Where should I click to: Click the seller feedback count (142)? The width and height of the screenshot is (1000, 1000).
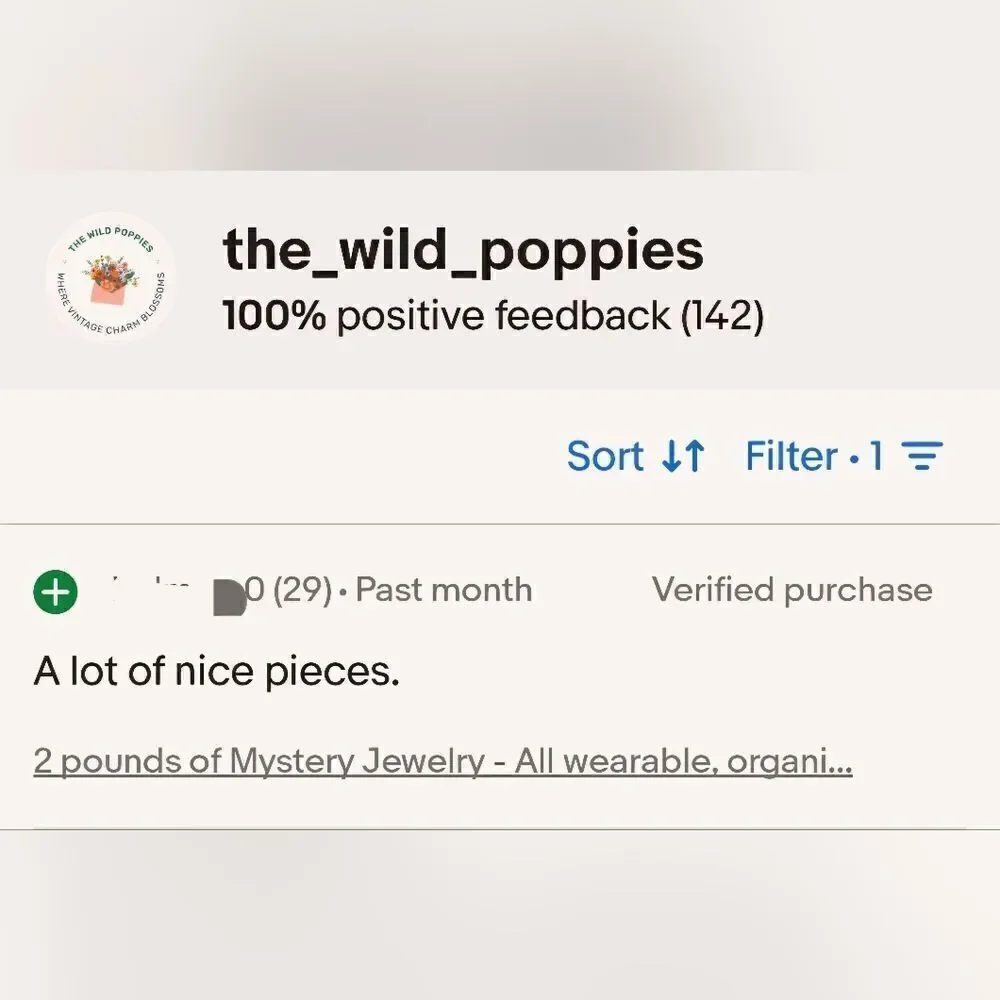click(x=722, y=317)
